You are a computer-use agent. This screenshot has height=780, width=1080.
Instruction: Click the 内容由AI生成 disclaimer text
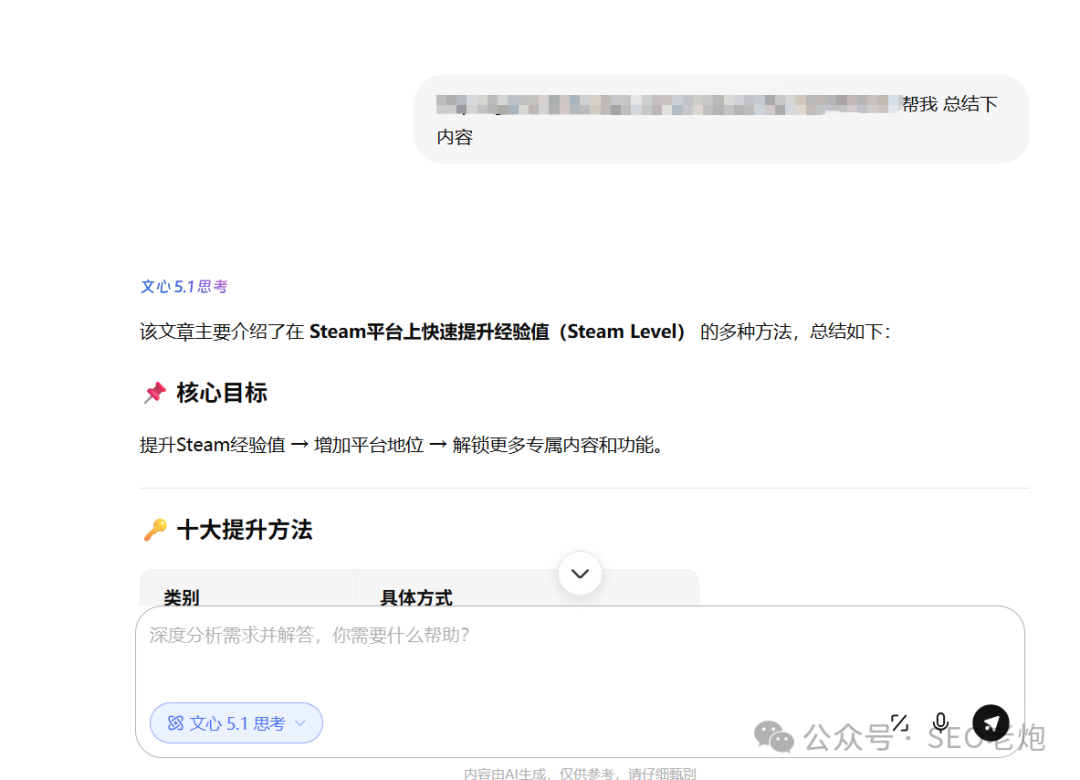(580, 773)
